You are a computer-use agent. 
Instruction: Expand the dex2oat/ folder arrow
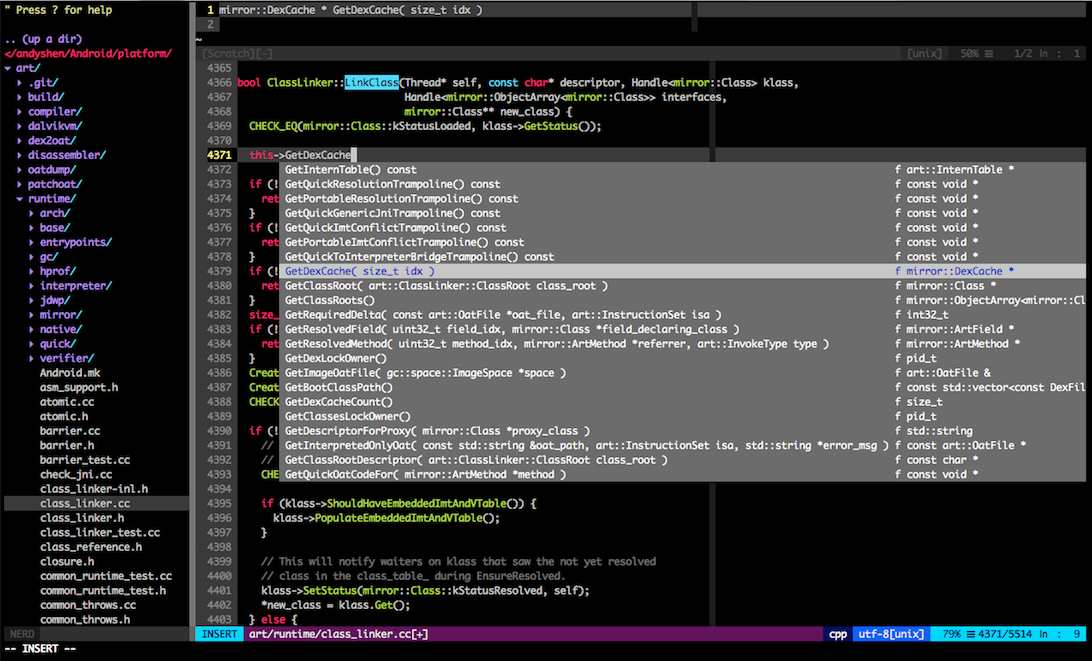pos(20,141)
